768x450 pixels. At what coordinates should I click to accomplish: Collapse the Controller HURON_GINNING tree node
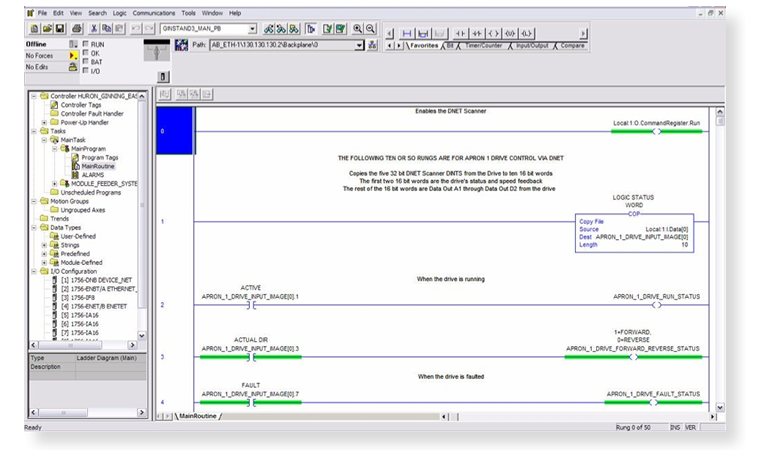[34, 96]
